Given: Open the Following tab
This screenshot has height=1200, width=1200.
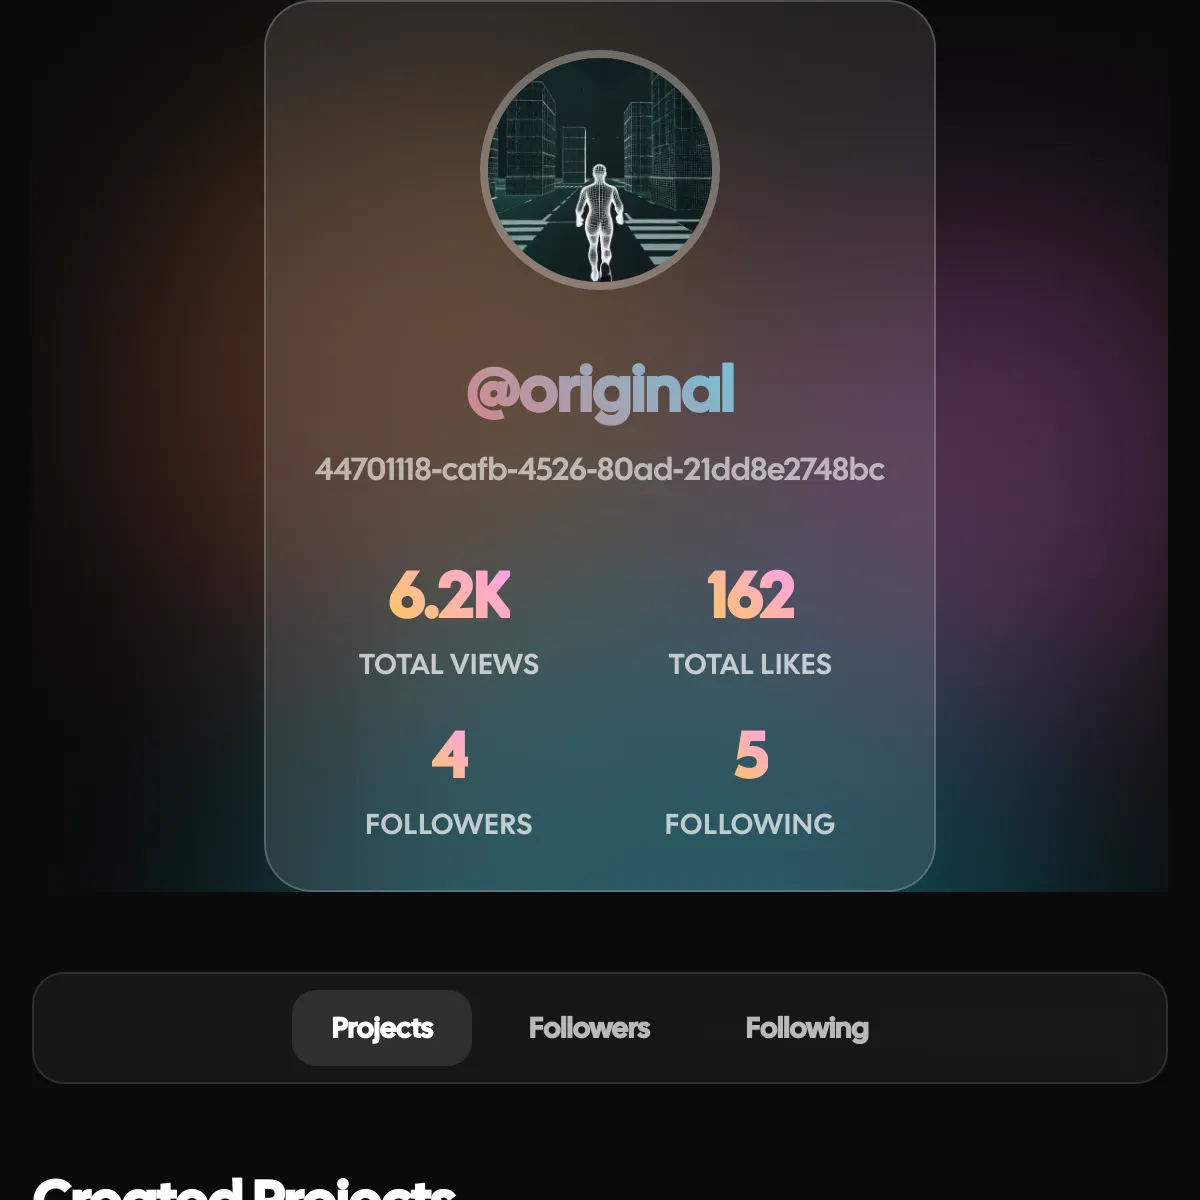Looking at the screenshot, I should pos(807,1027).
